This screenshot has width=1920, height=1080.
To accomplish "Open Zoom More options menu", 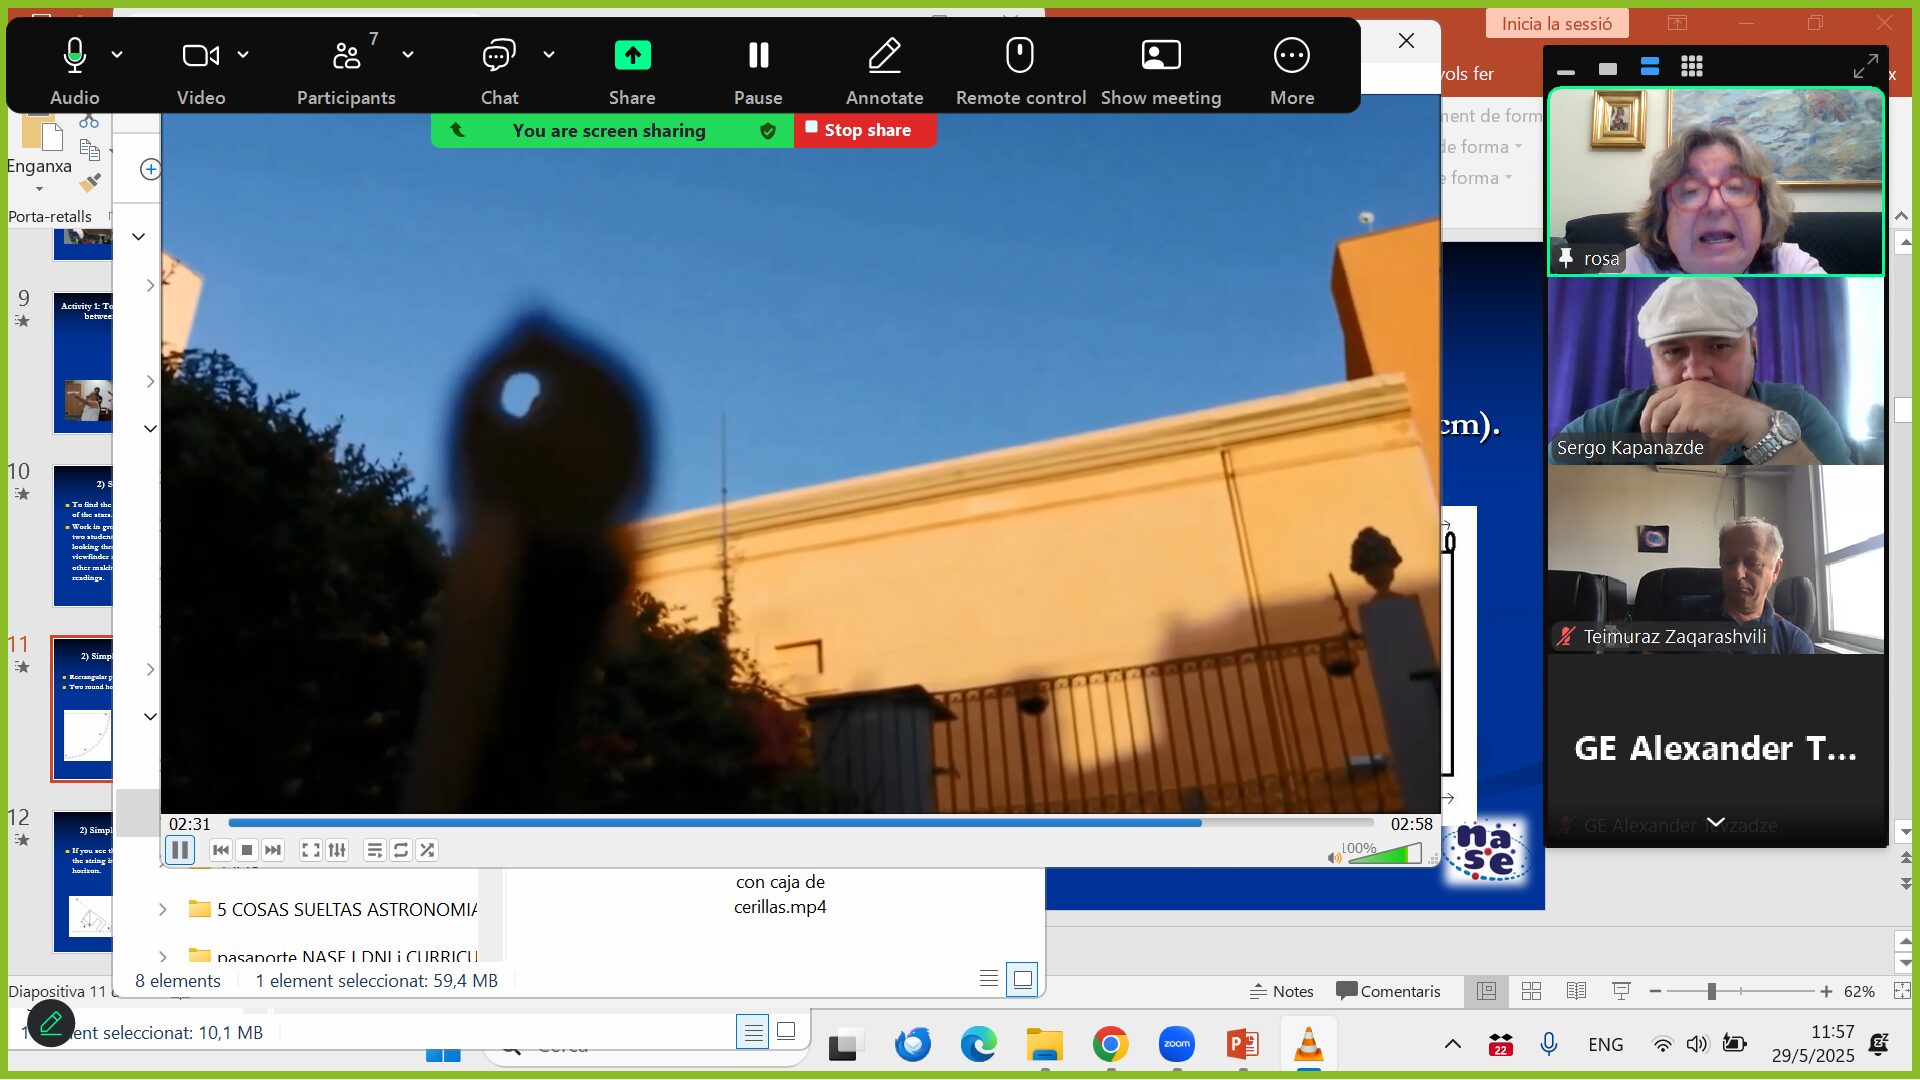I will click(x=1292, y=68).
